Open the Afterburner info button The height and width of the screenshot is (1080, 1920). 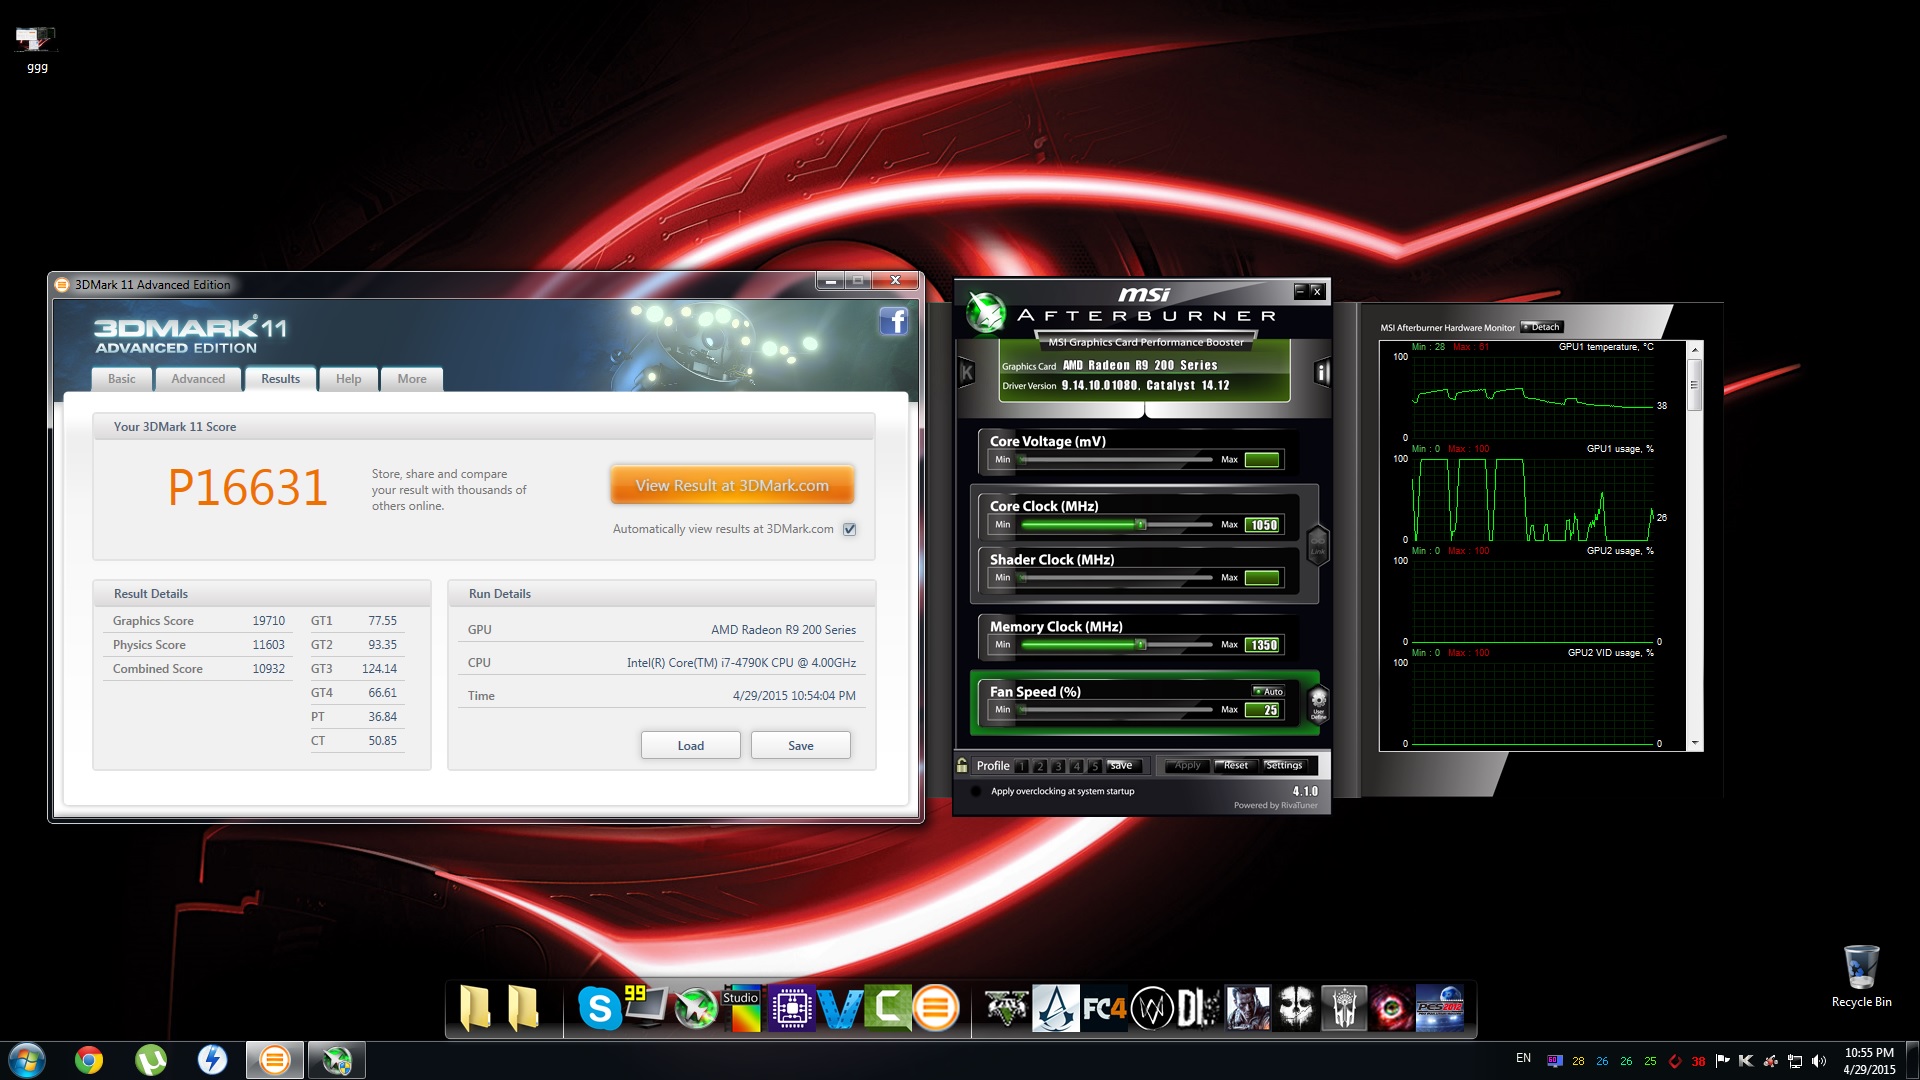pos(1322,373)
